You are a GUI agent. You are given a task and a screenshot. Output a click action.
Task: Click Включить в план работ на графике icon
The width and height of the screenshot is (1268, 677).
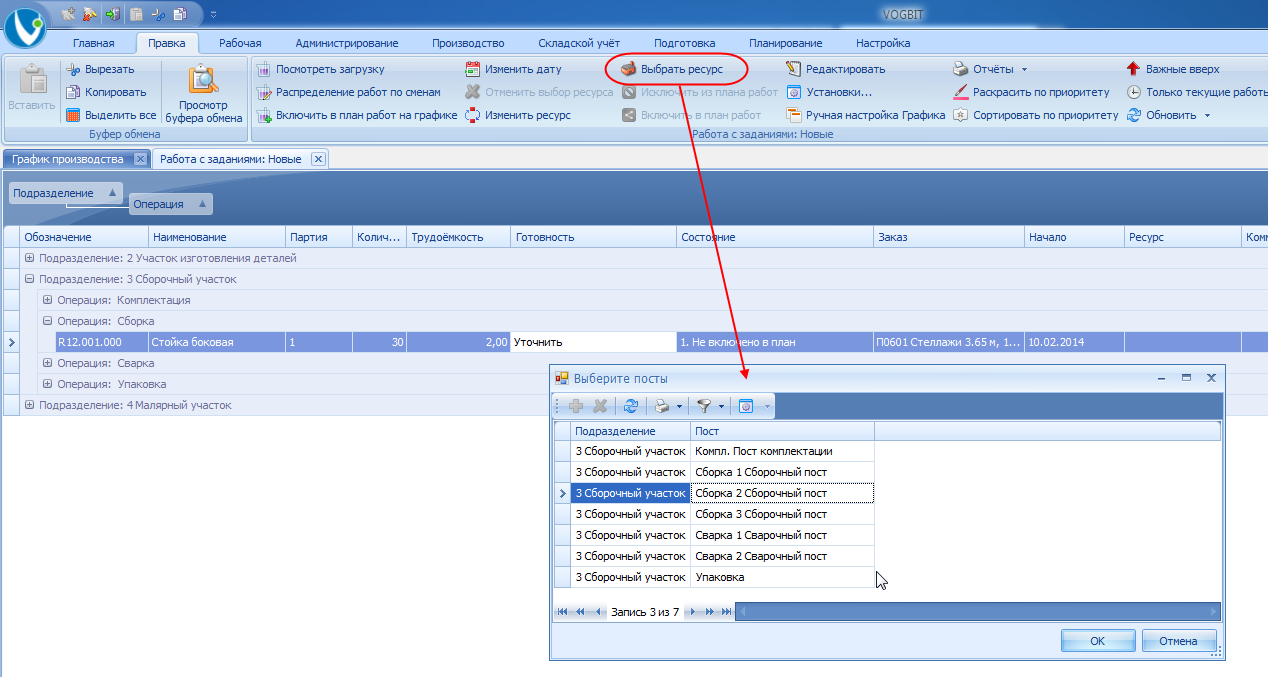coord(264,115)
